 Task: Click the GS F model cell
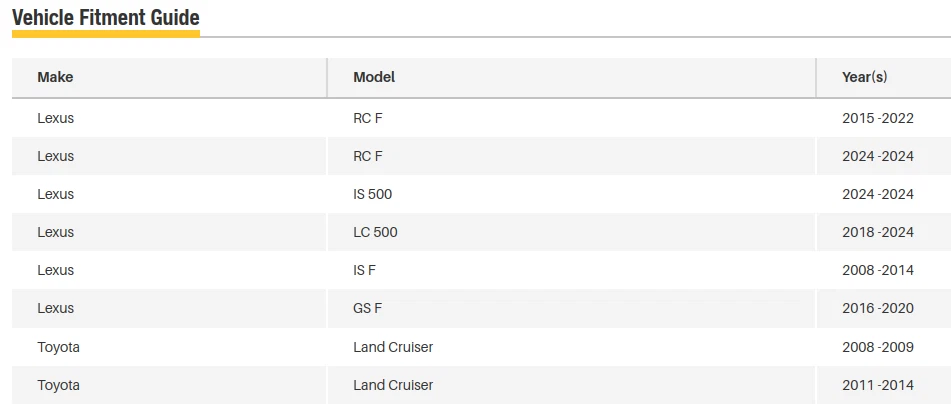(367, 308)
